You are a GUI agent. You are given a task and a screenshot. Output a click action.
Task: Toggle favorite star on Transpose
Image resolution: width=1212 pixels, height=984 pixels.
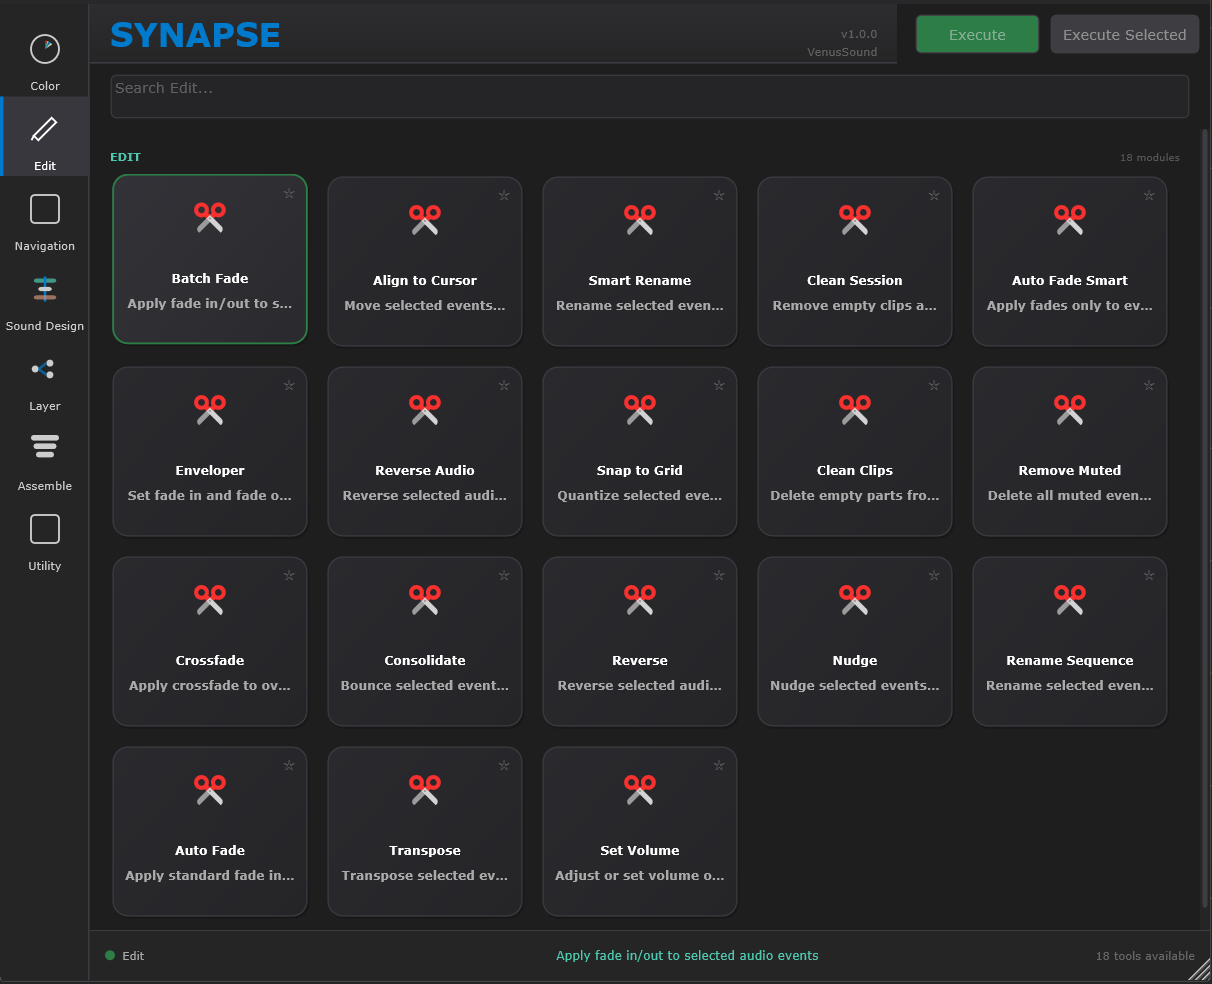pyautogui.click(x=504, y=766)
